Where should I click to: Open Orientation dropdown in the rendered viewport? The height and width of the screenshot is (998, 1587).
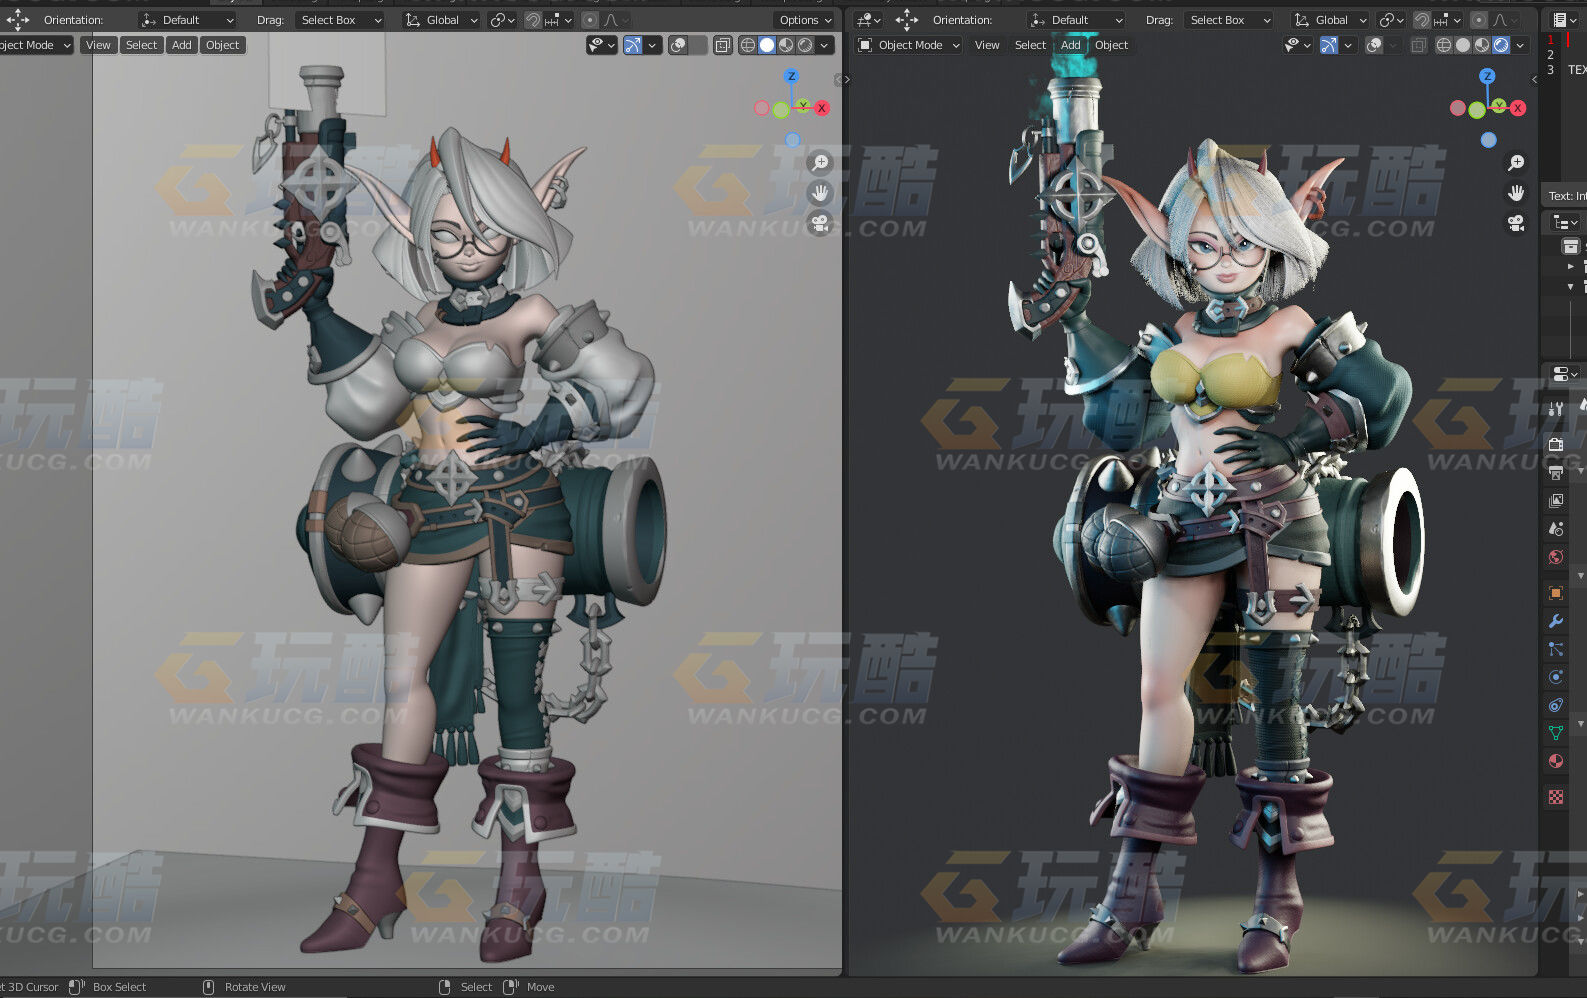click(1076, 20)
